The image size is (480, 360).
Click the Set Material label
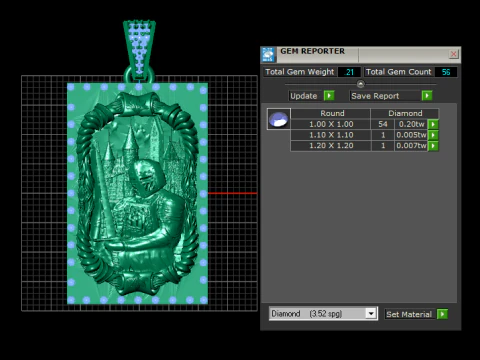tap(409, 314)
